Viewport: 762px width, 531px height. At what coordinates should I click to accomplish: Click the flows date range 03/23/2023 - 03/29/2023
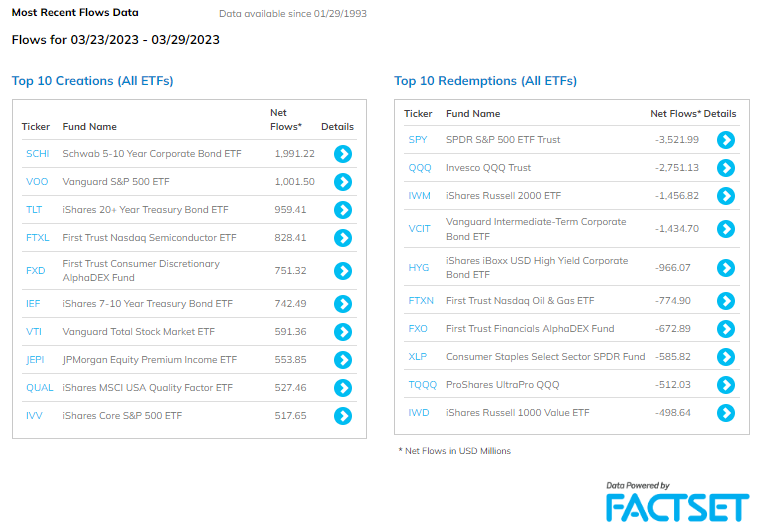point(145,40)
